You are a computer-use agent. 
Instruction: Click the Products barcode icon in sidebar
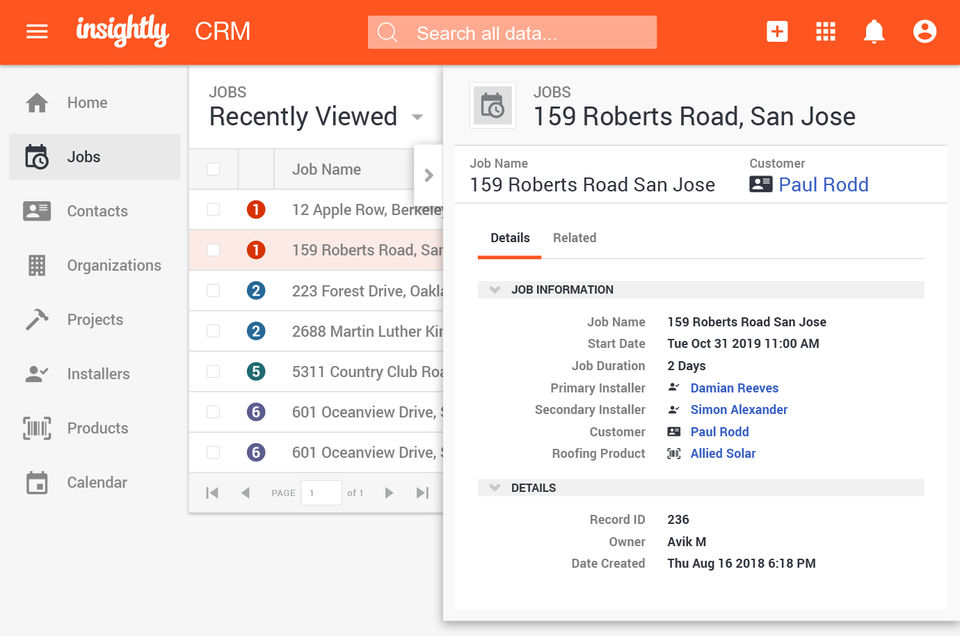pyautogui.click(x=37, y=428)
